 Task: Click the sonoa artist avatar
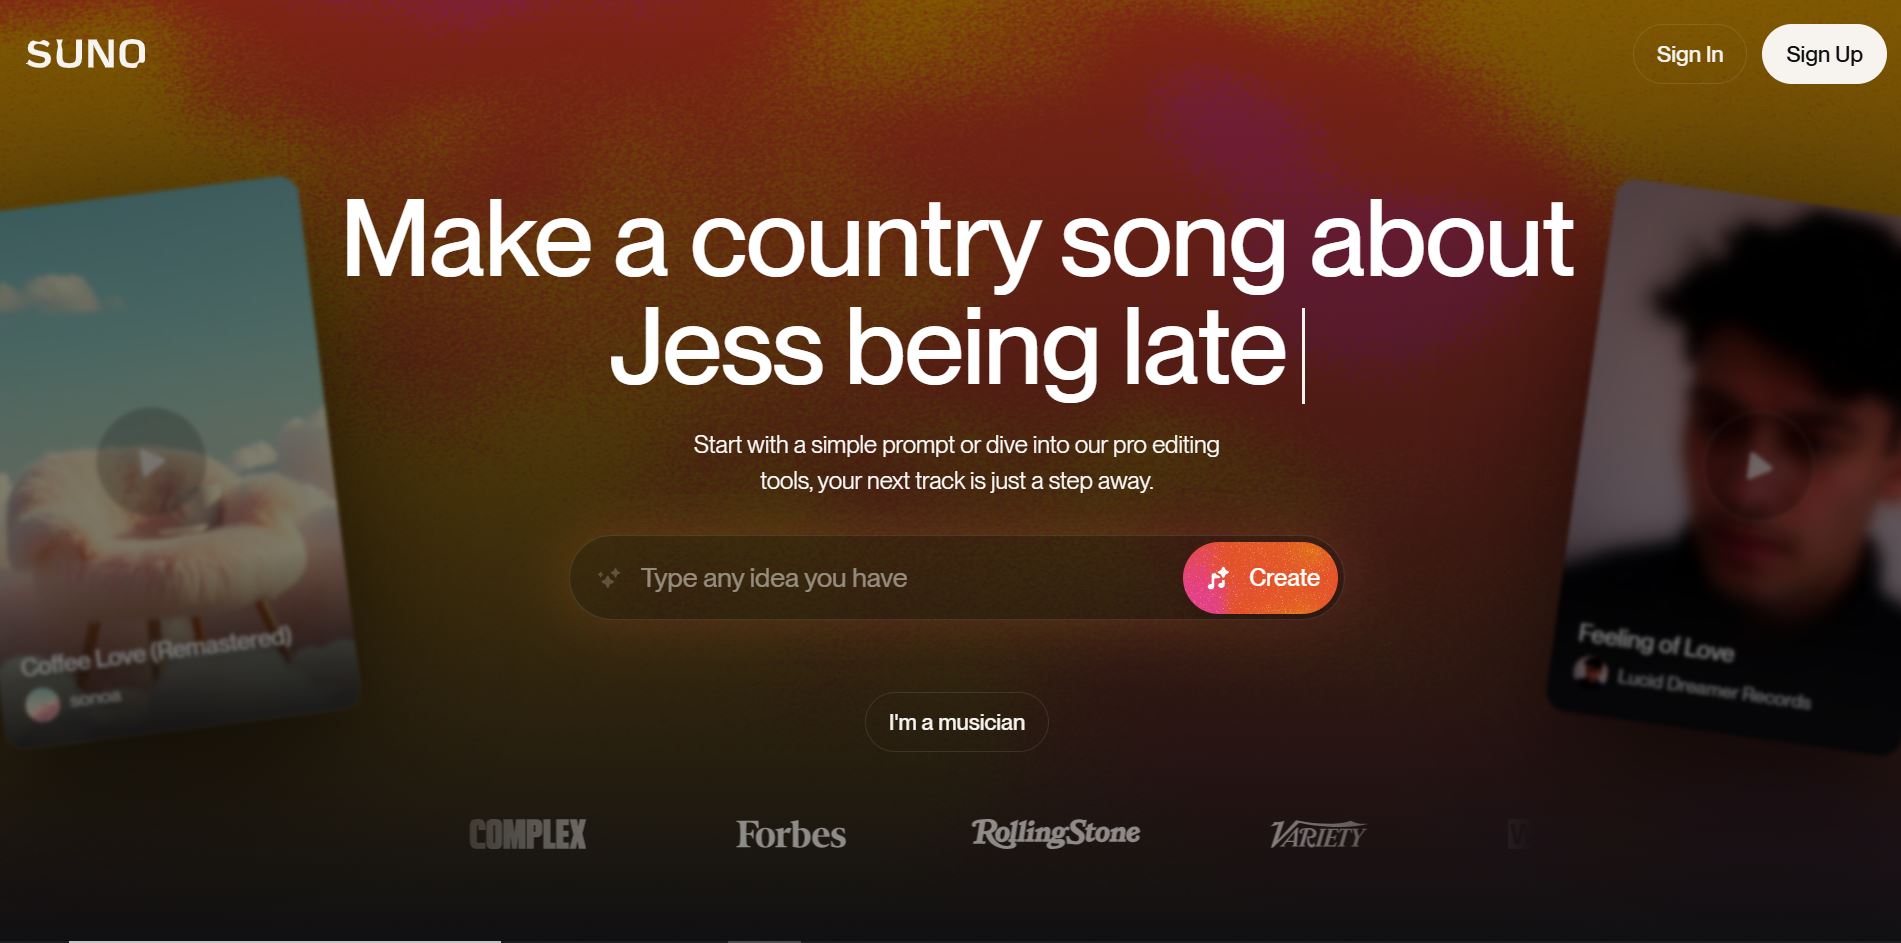[x=42, y=704]
